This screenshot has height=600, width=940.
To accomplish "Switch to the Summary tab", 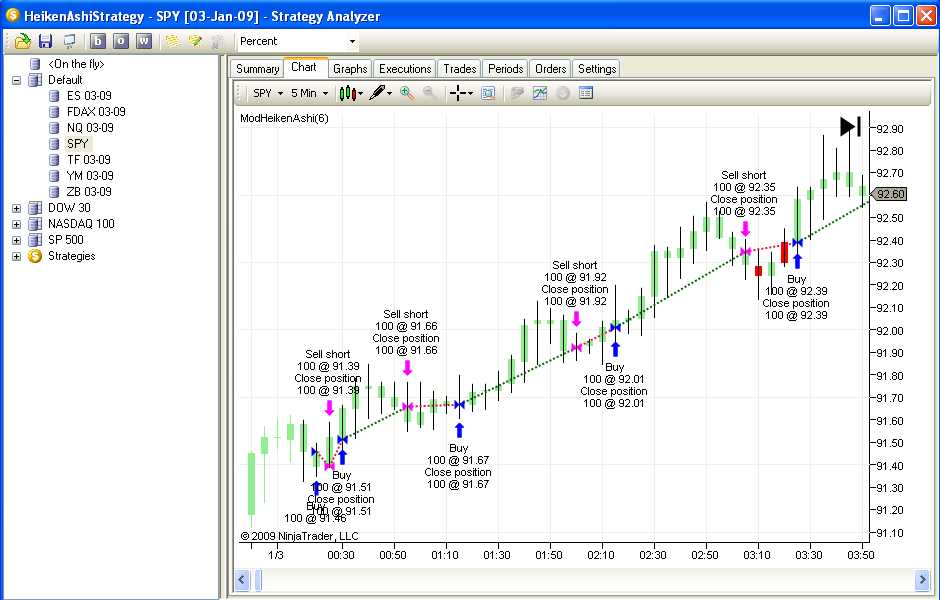I will 257,69.
